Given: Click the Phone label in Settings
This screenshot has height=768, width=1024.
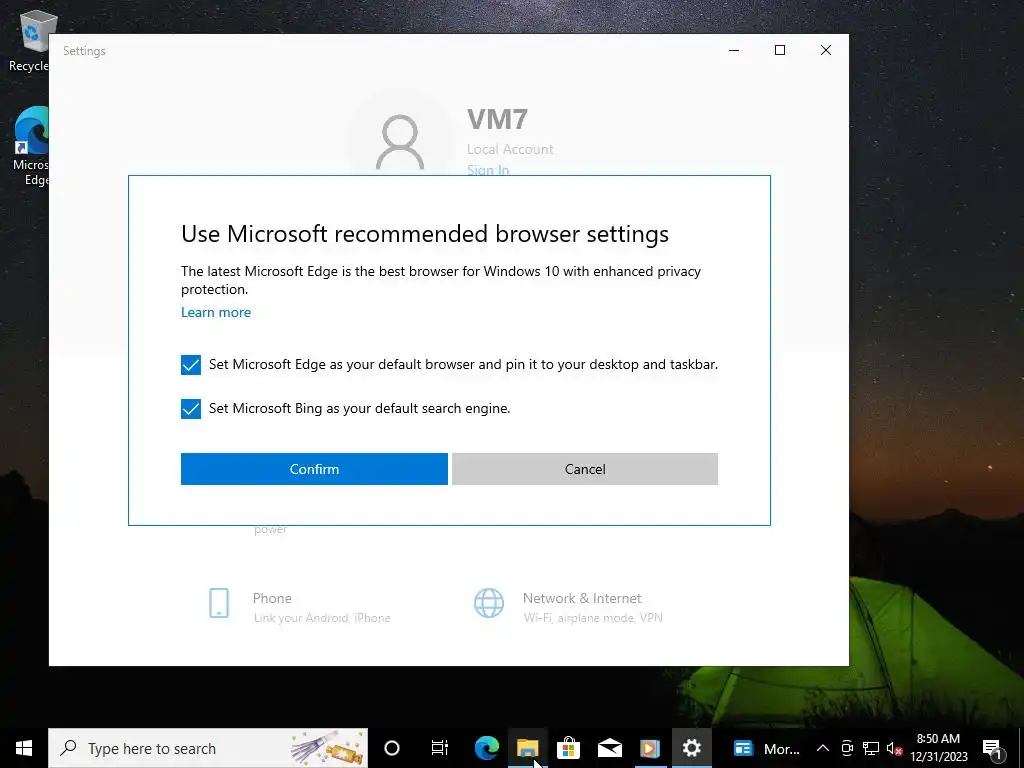Looking at the screenshot, I should click(x=272, y=598).
